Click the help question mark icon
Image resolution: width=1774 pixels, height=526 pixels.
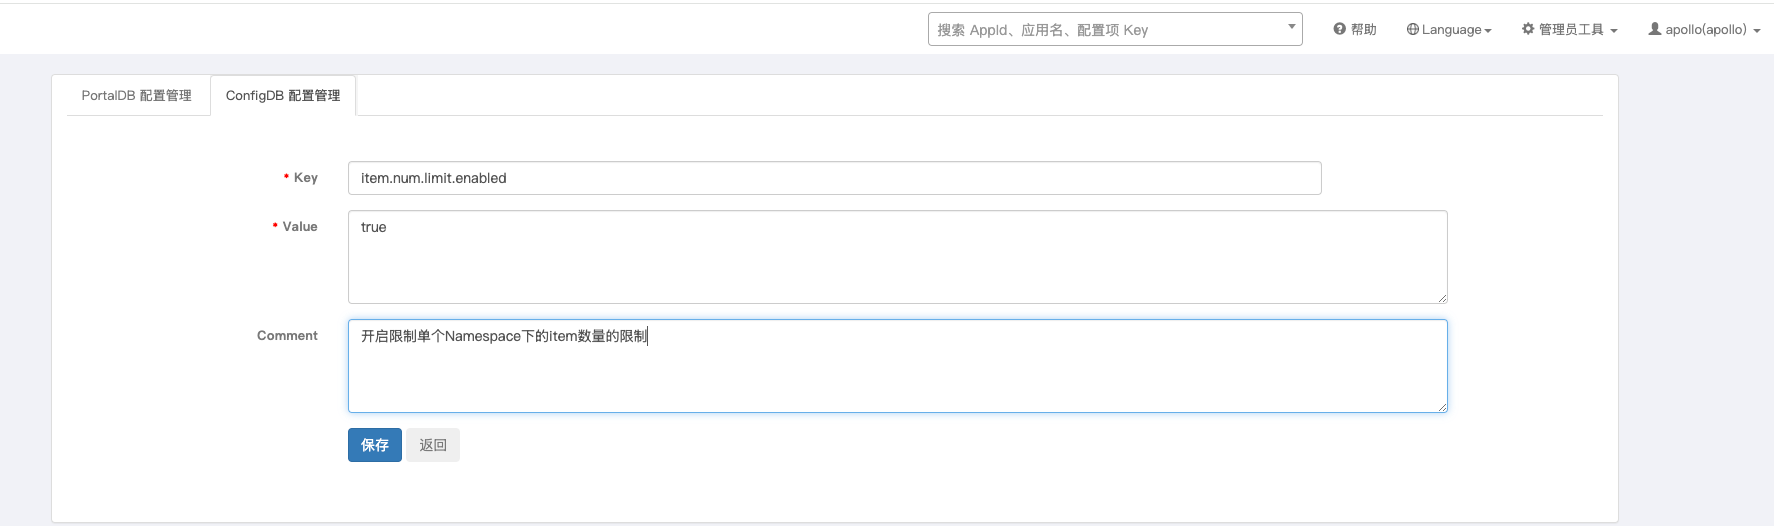(1339, 29)
